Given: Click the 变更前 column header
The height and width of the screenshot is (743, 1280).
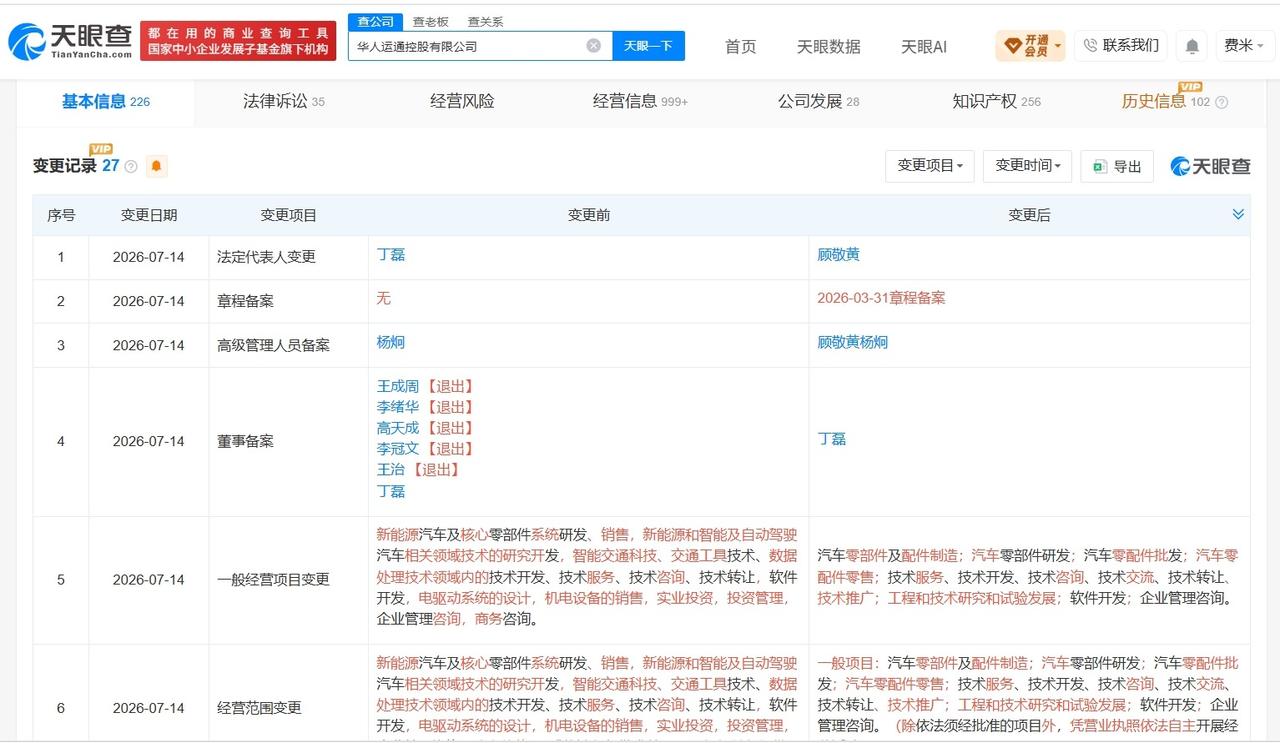Looking at the screenshot, I should pyautogui.click(x=589, y=215).
